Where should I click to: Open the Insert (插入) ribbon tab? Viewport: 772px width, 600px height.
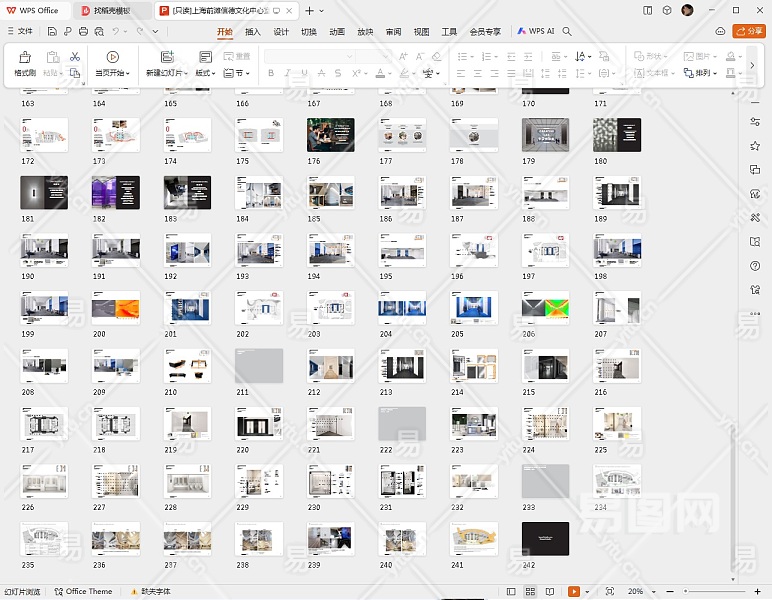(x=253, y=31)
